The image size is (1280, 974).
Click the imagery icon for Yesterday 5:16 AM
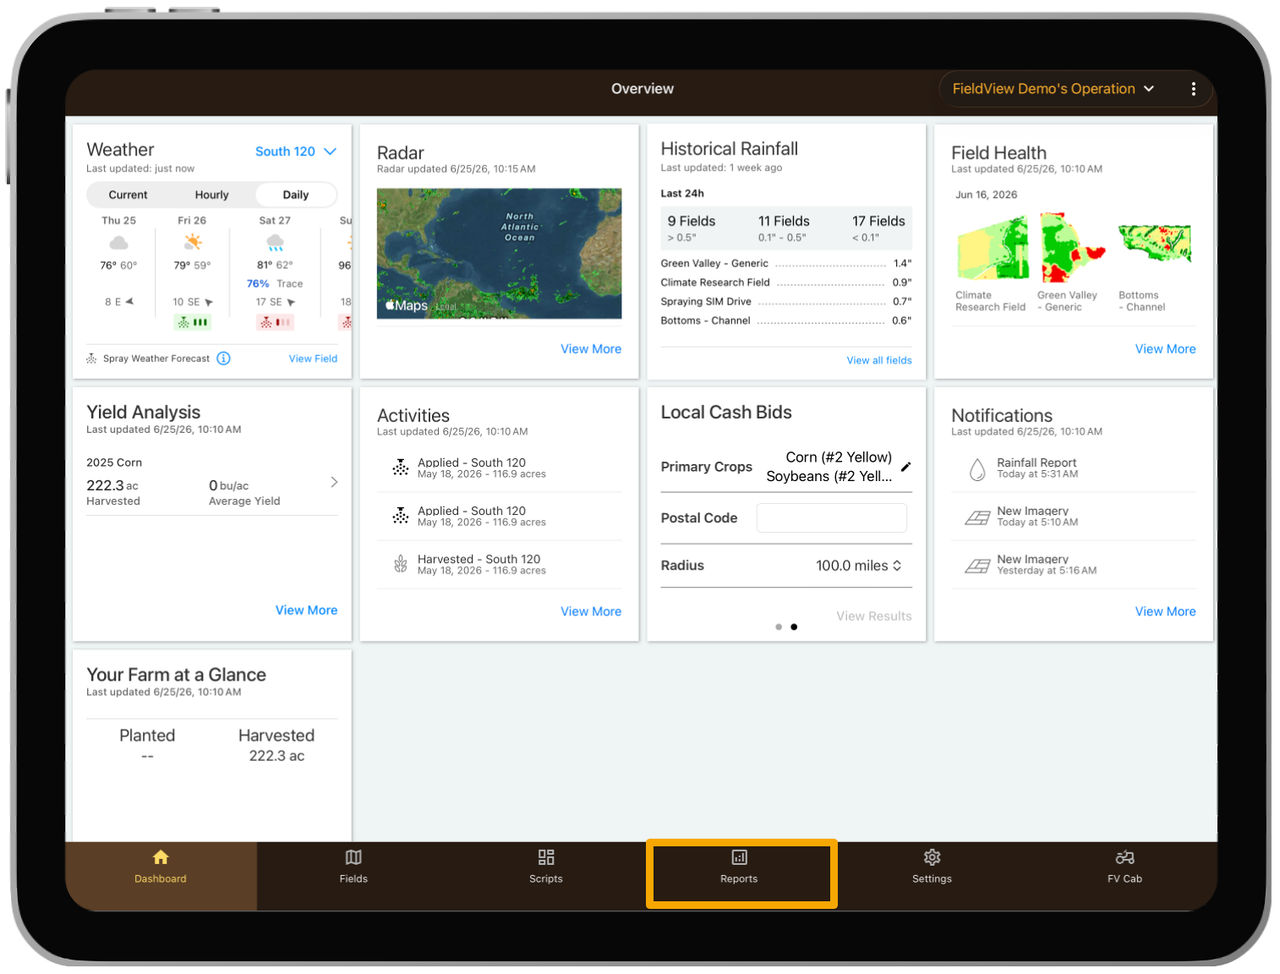[x=977, y=566]
